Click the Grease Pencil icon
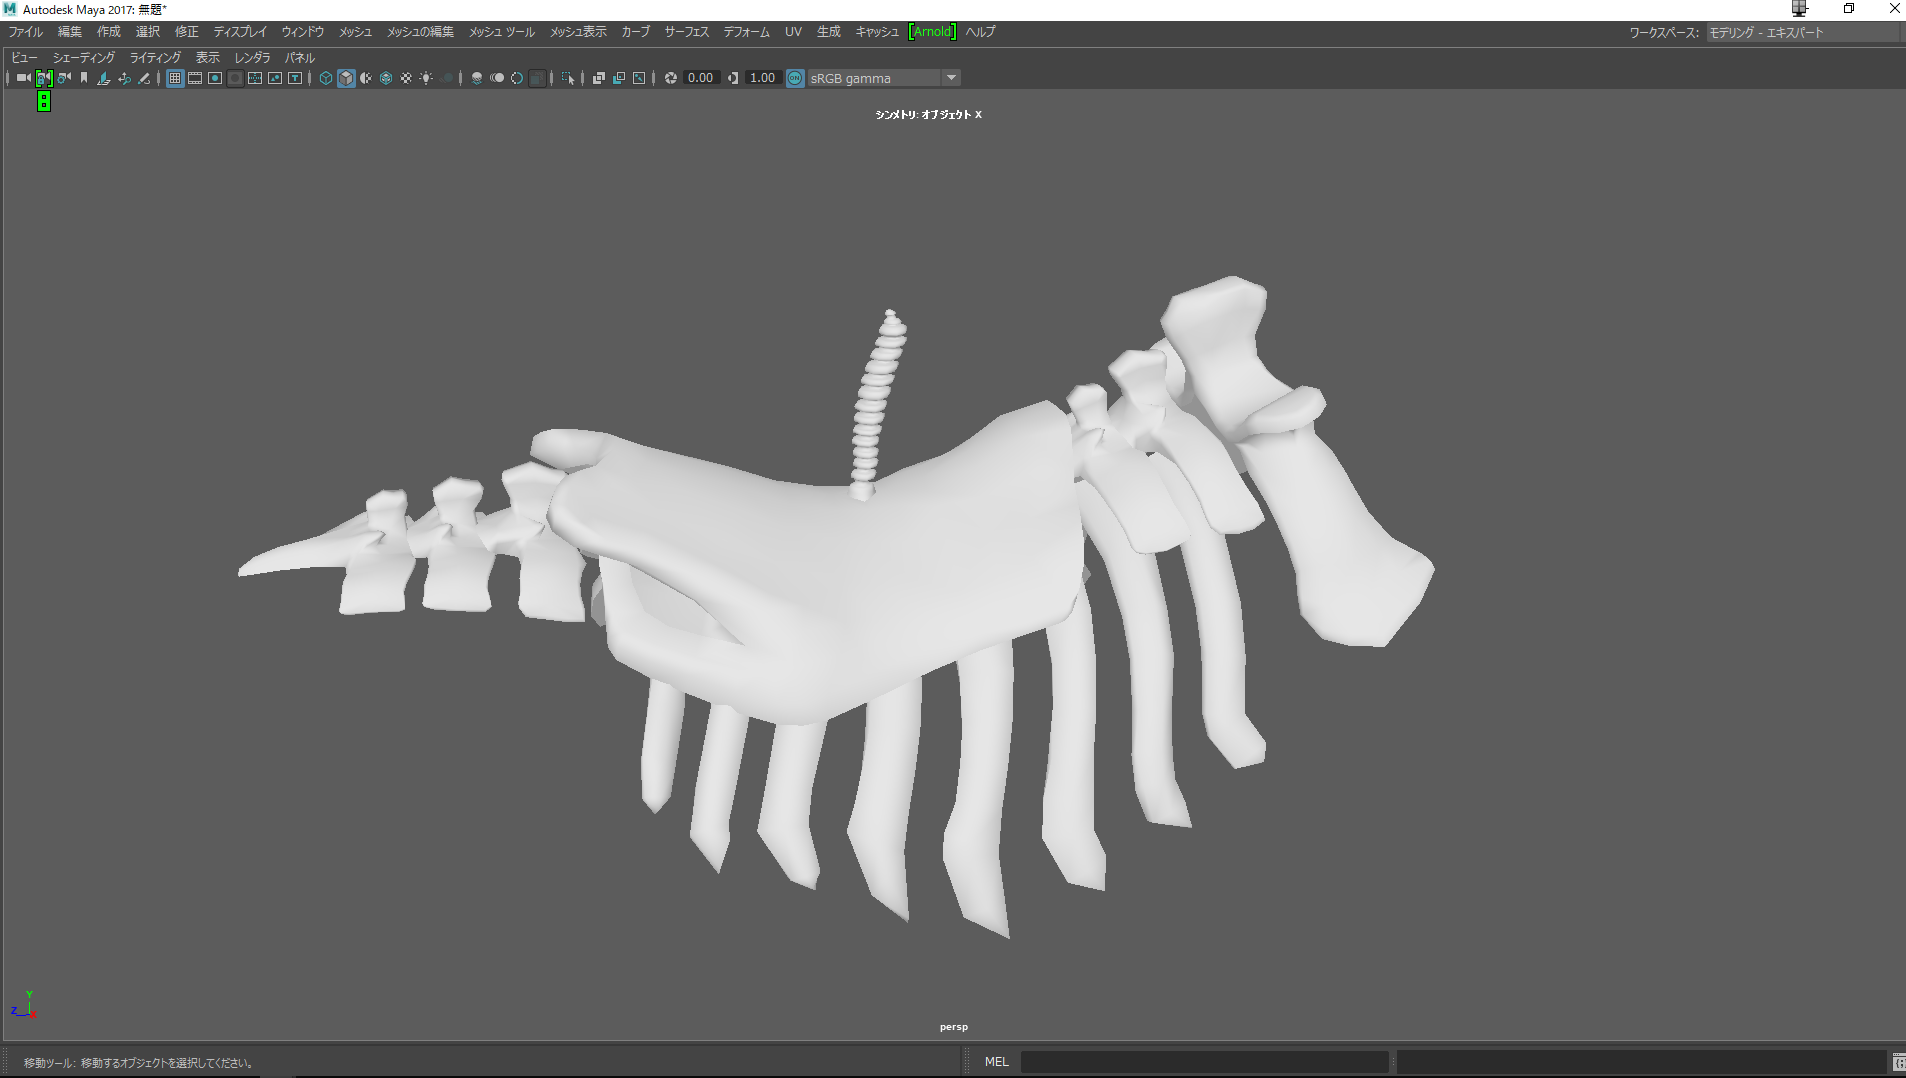Image resolution: width=1906 pixels, height=1078 pixels. [144, 78]
